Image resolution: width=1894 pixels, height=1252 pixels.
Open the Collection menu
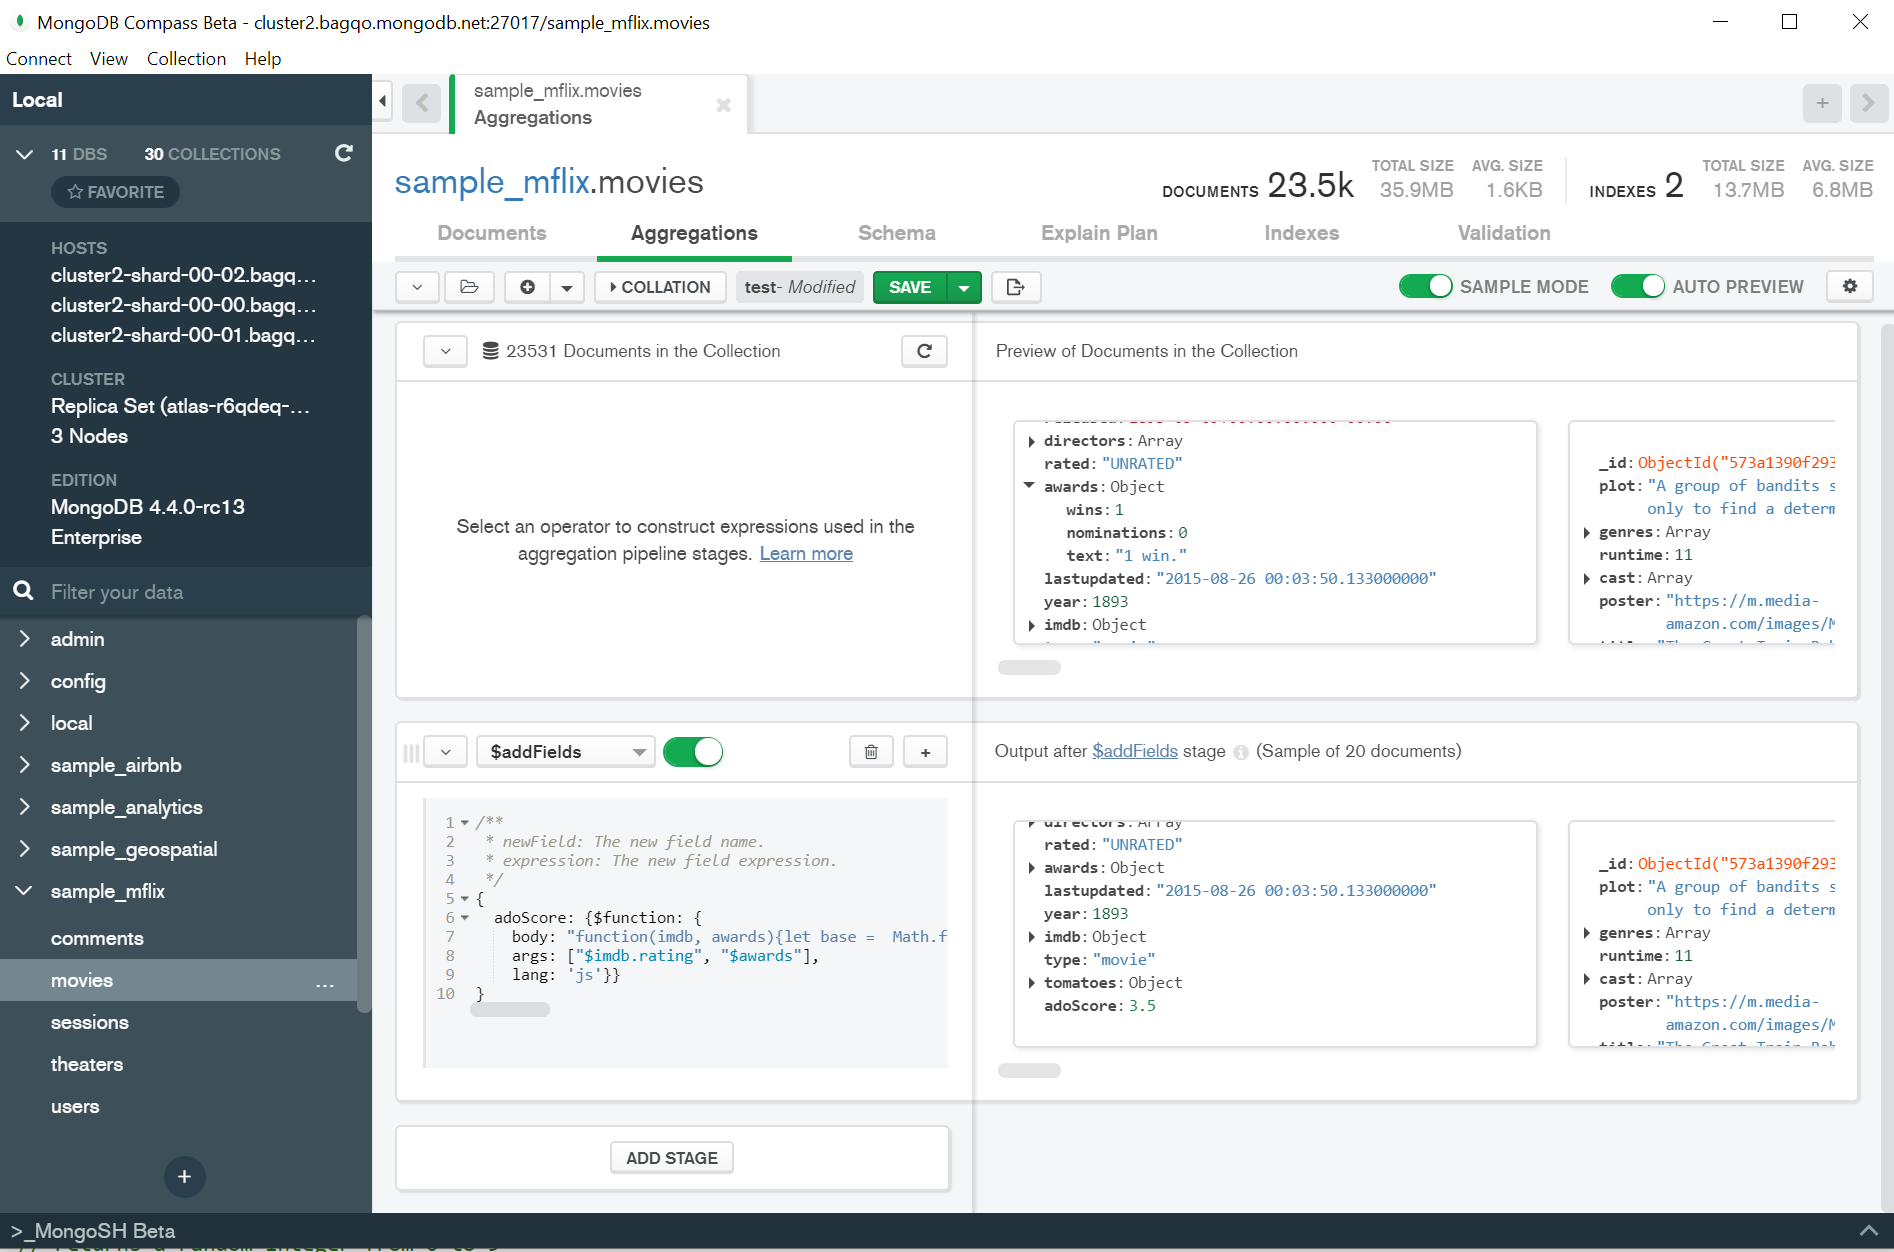pos(186,59)
